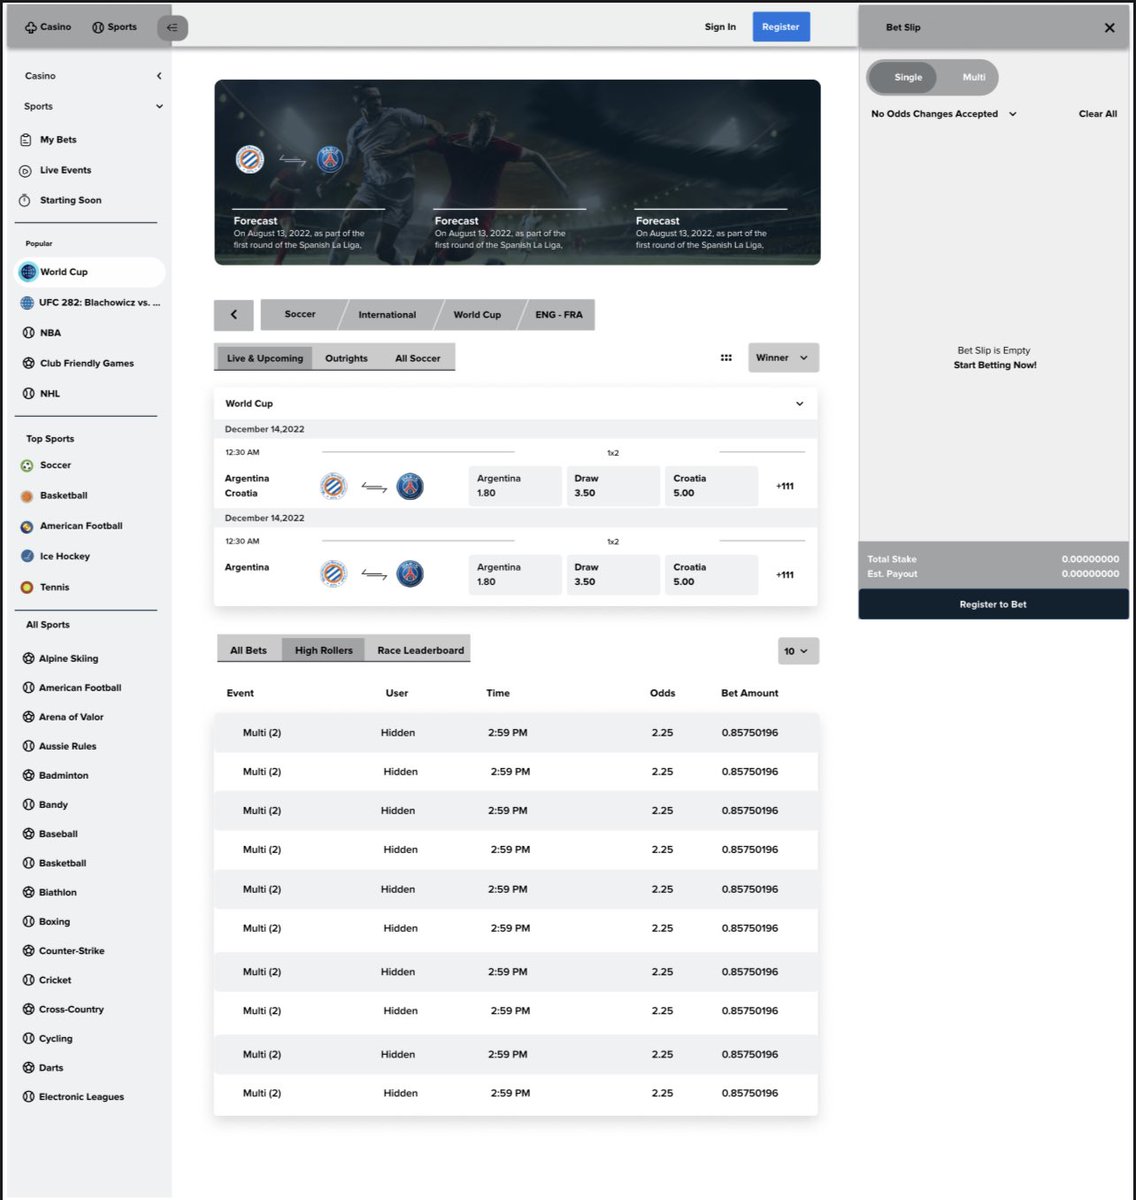This screenshot has width=1136, height=1200.
Task: Select the Live & Upcoming tab
Action: click(264, 358)
